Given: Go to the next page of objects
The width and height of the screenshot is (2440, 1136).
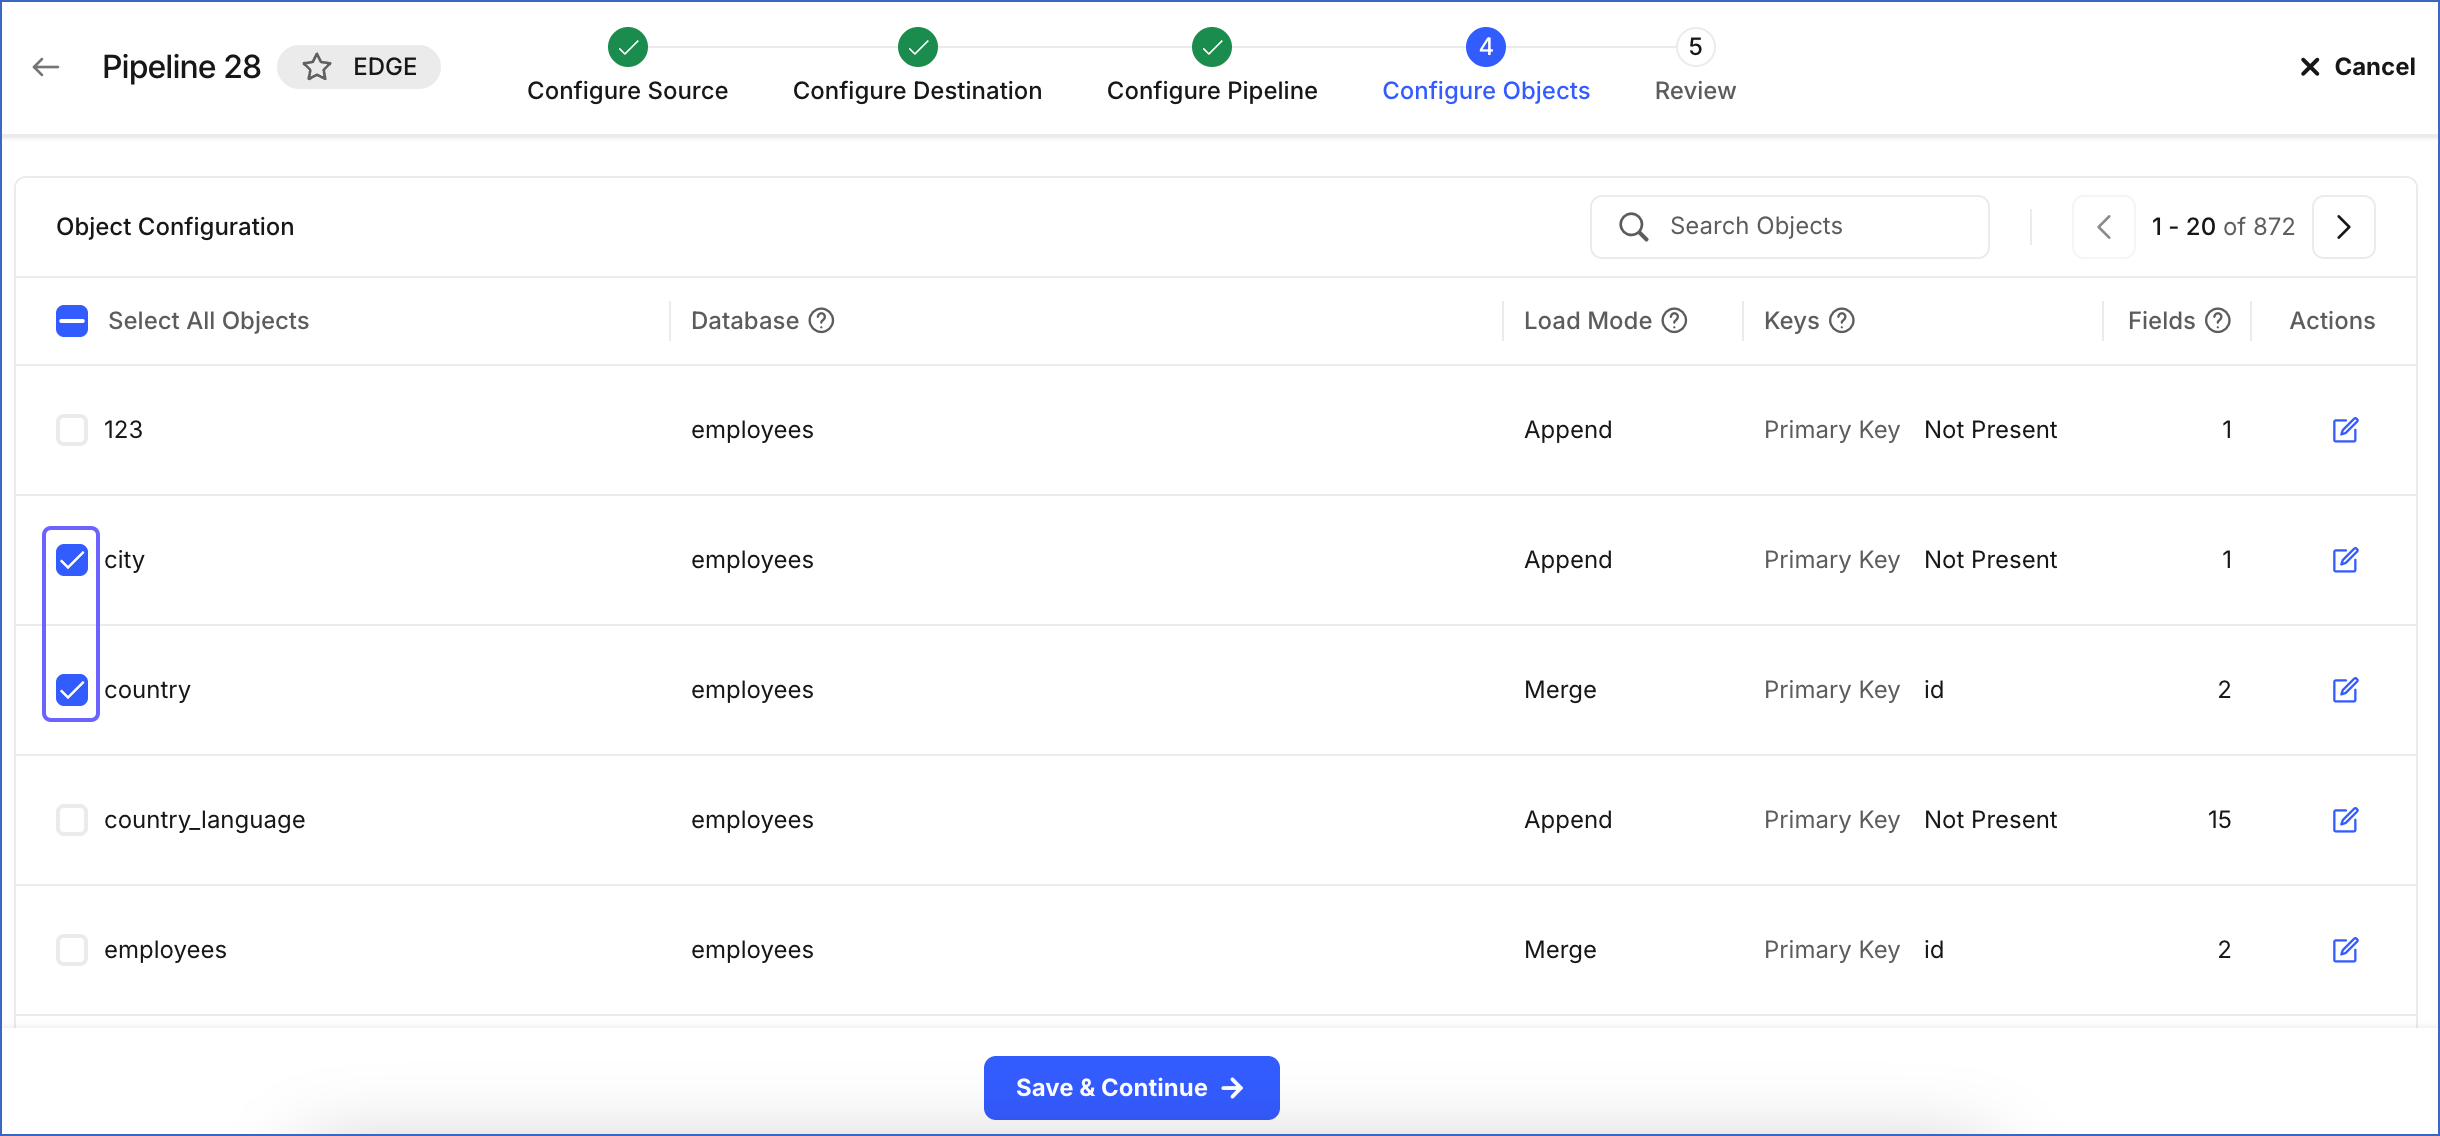Looking at the screenshot, I should point(2343,227).
